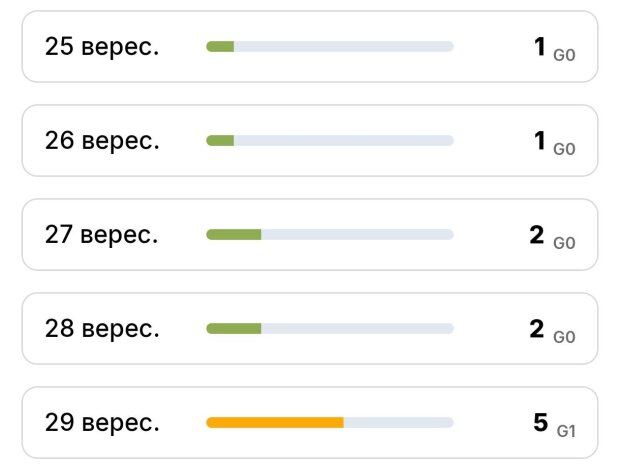Open the 25 верес. forecast card

pyautogui.click(x=310, y=47)
